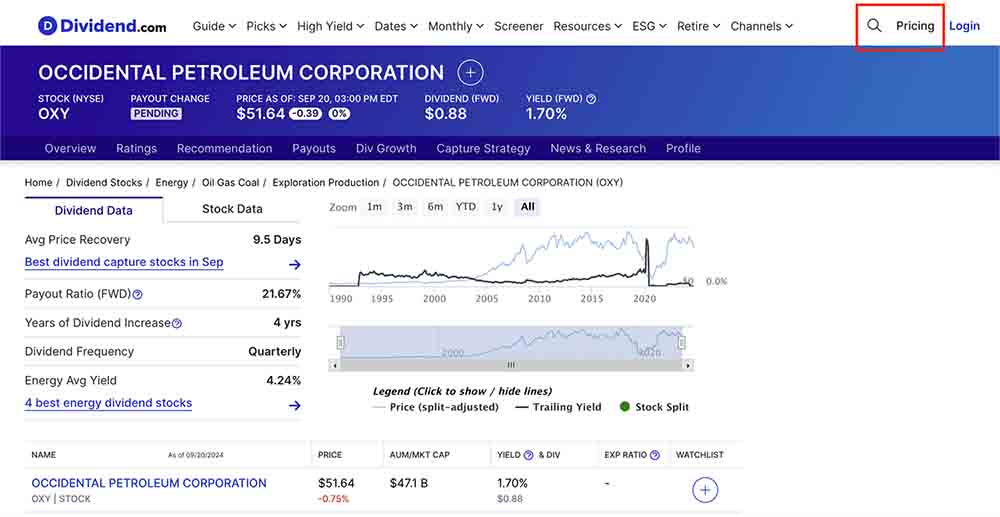
Task: Expand the Guide dropdown menu
Action: (x=214, y=26)
